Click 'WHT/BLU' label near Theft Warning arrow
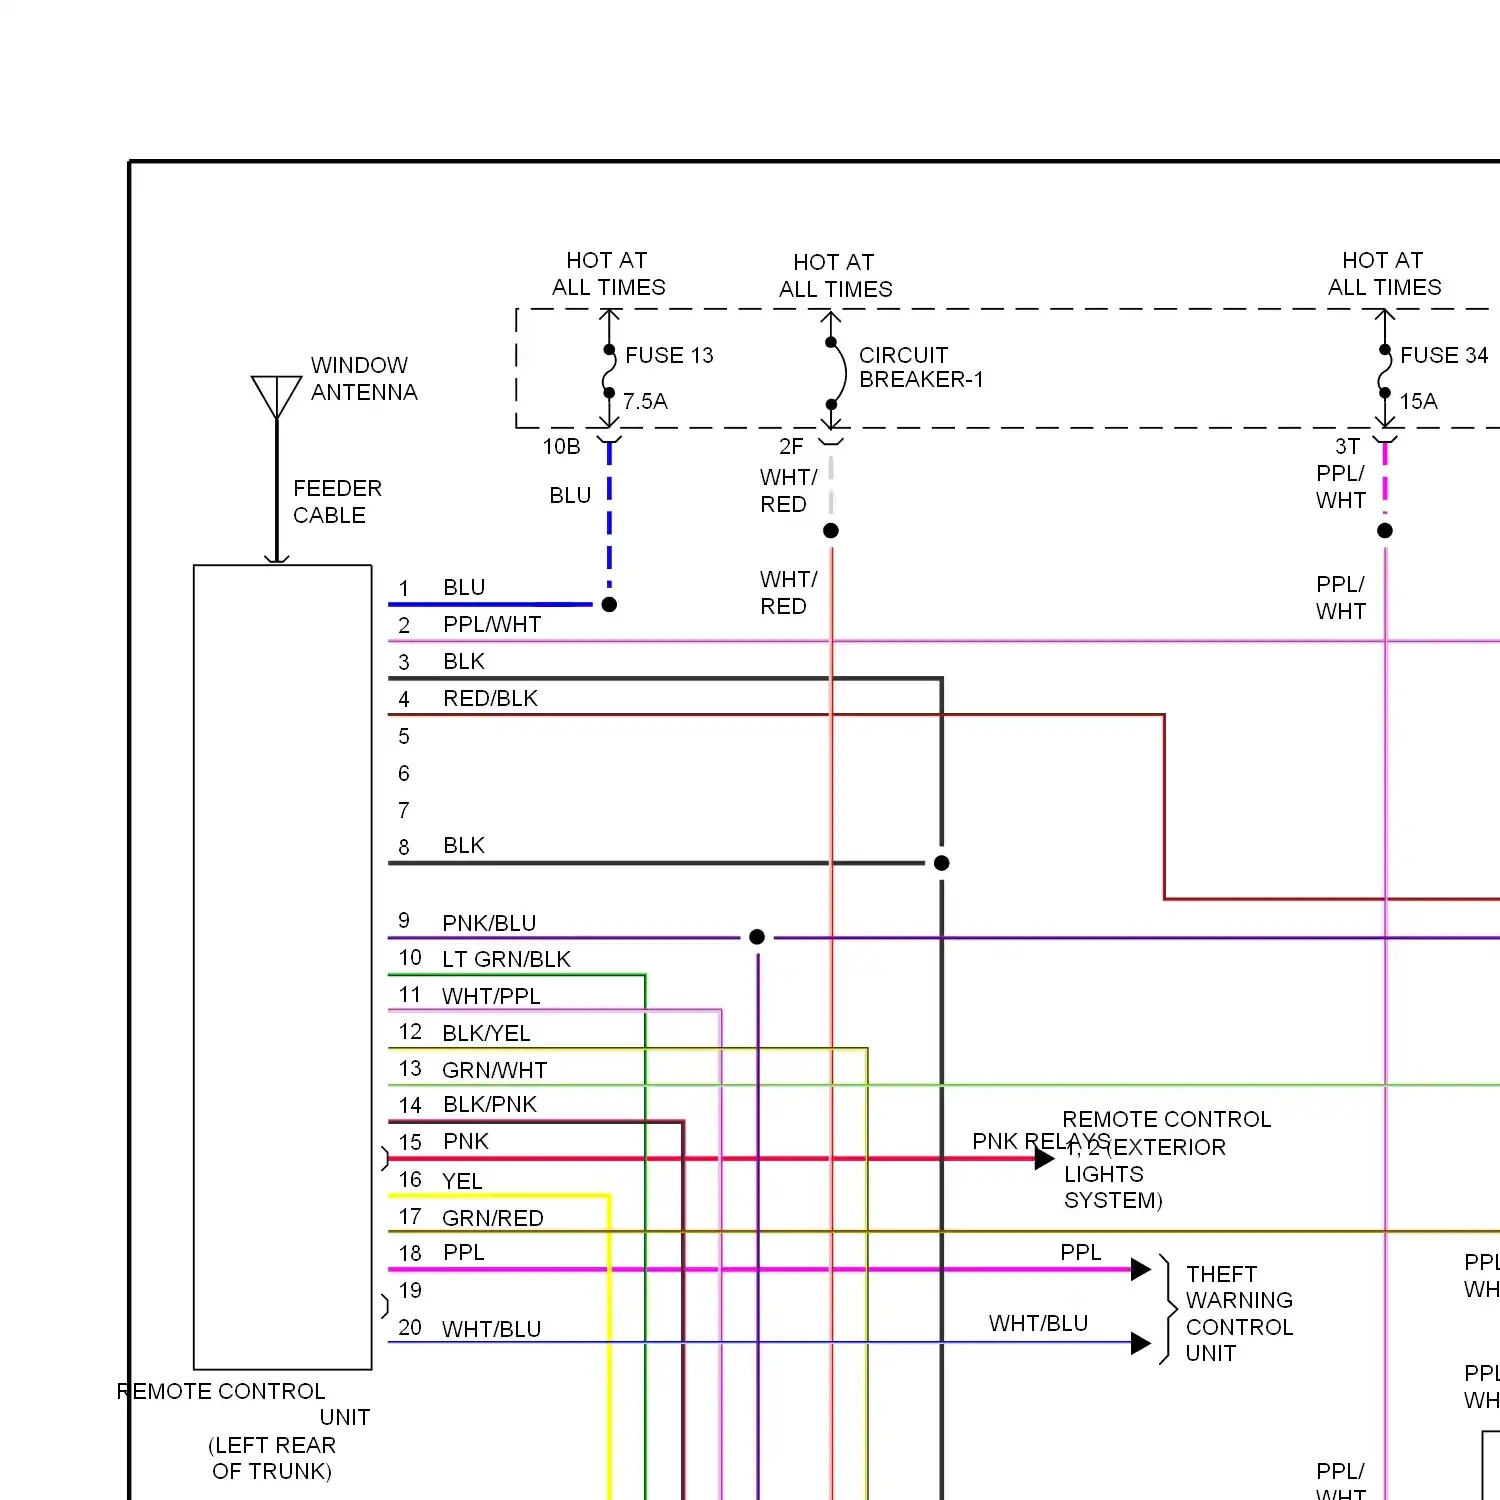 coord(1038,1323)
